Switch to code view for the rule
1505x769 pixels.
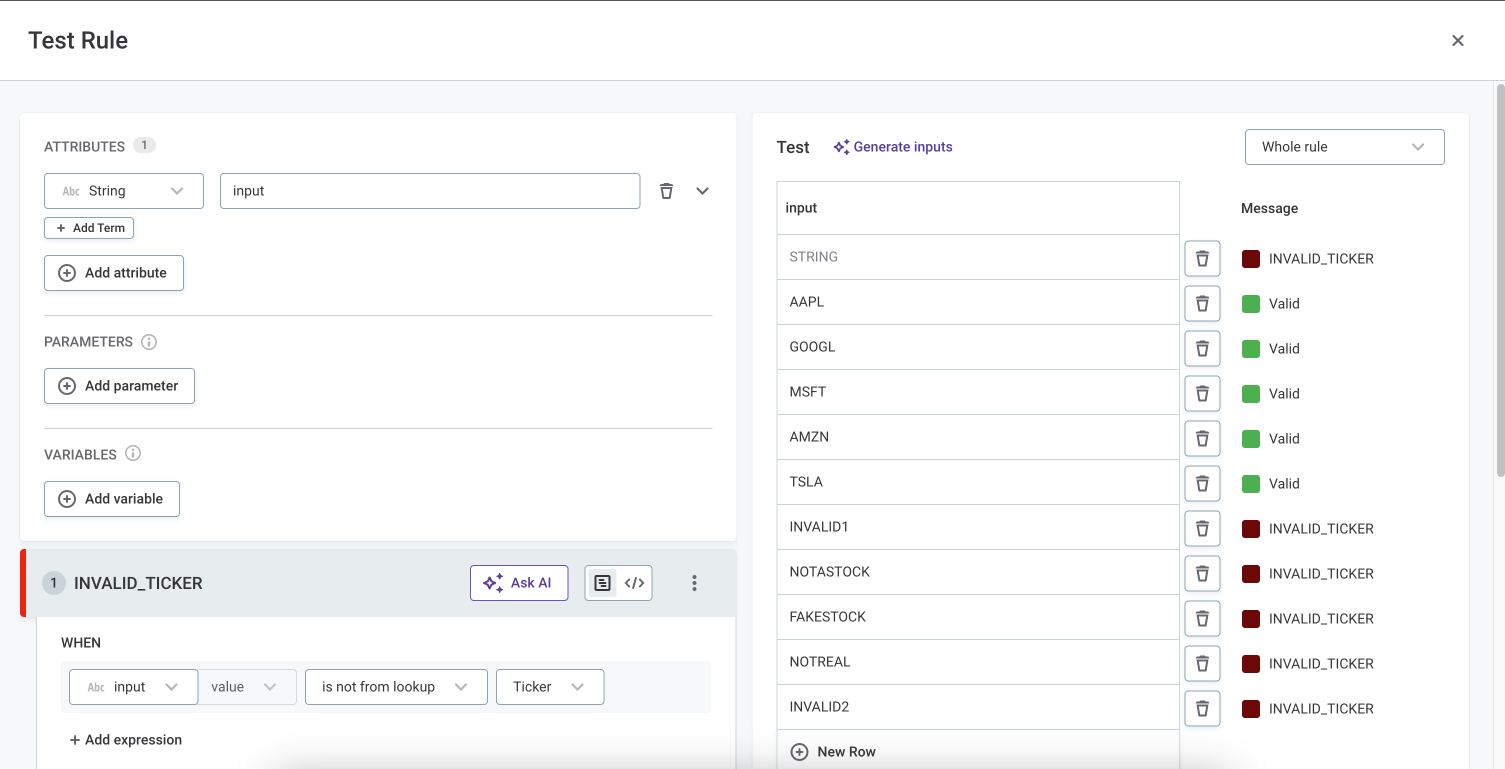pos(634,583)
